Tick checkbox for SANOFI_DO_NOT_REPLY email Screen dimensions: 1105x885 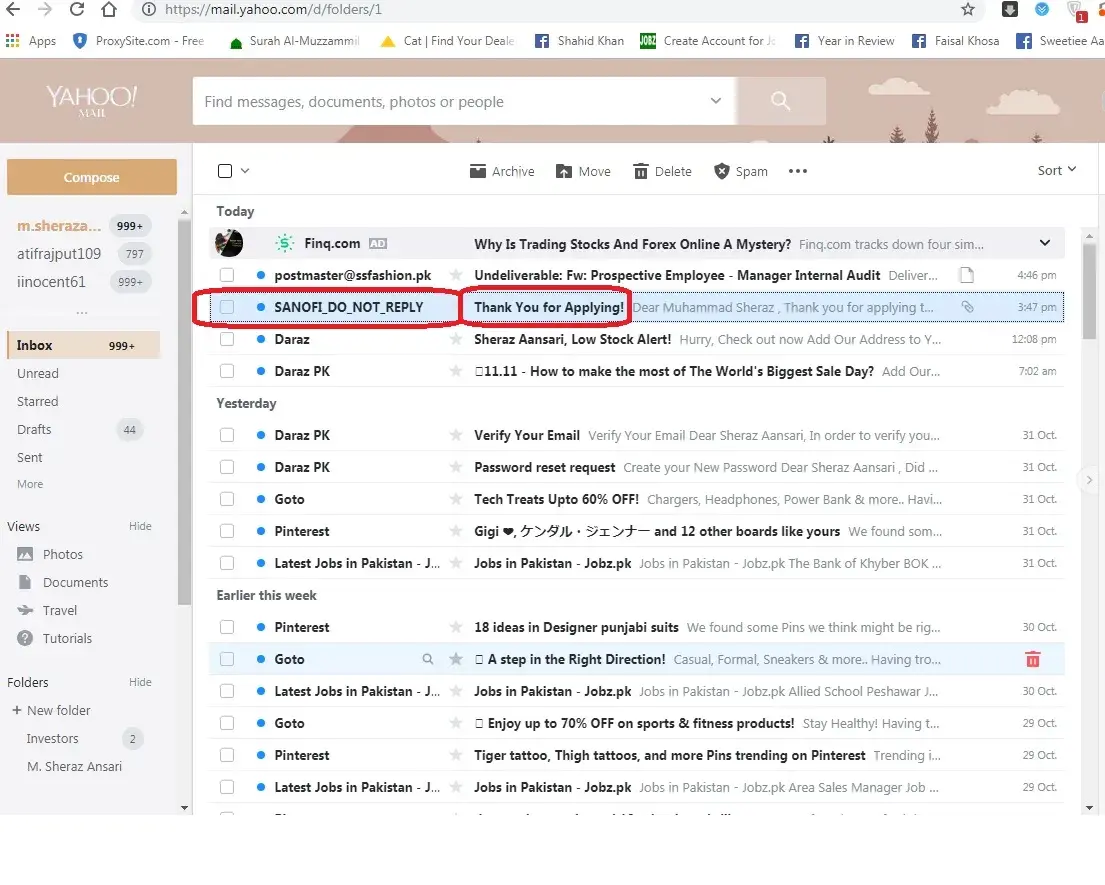pos(227,307)
